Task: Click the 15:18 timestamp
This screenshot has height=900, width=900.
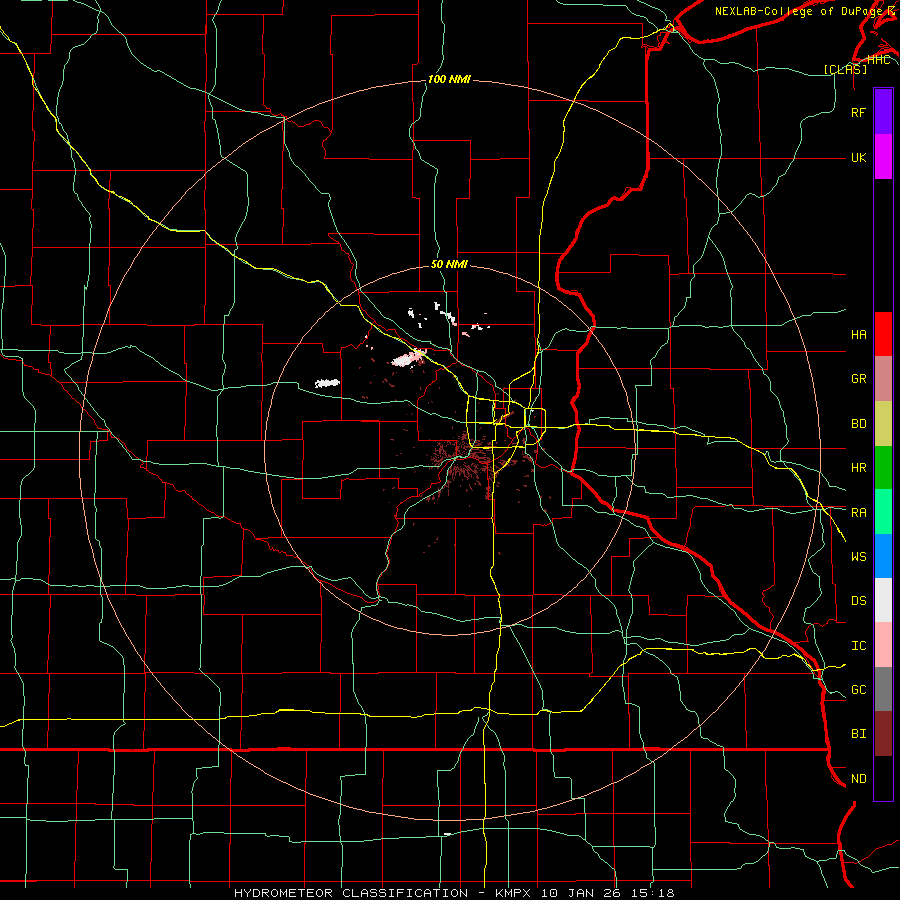Action: pos(655,893)
